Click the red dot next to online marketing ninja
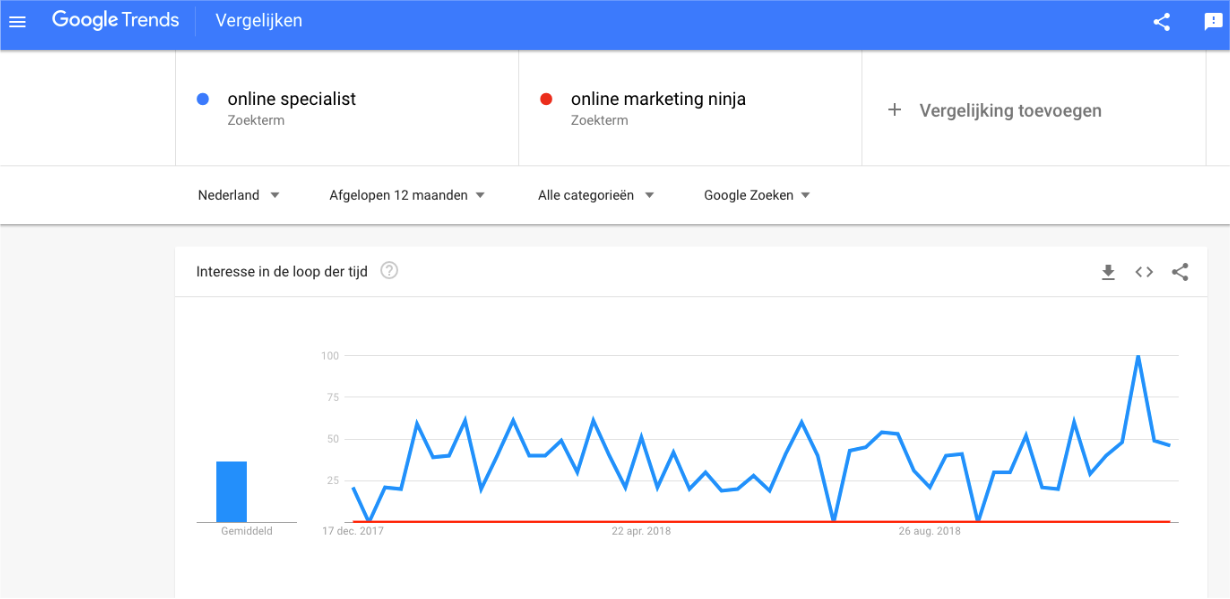 546,99
